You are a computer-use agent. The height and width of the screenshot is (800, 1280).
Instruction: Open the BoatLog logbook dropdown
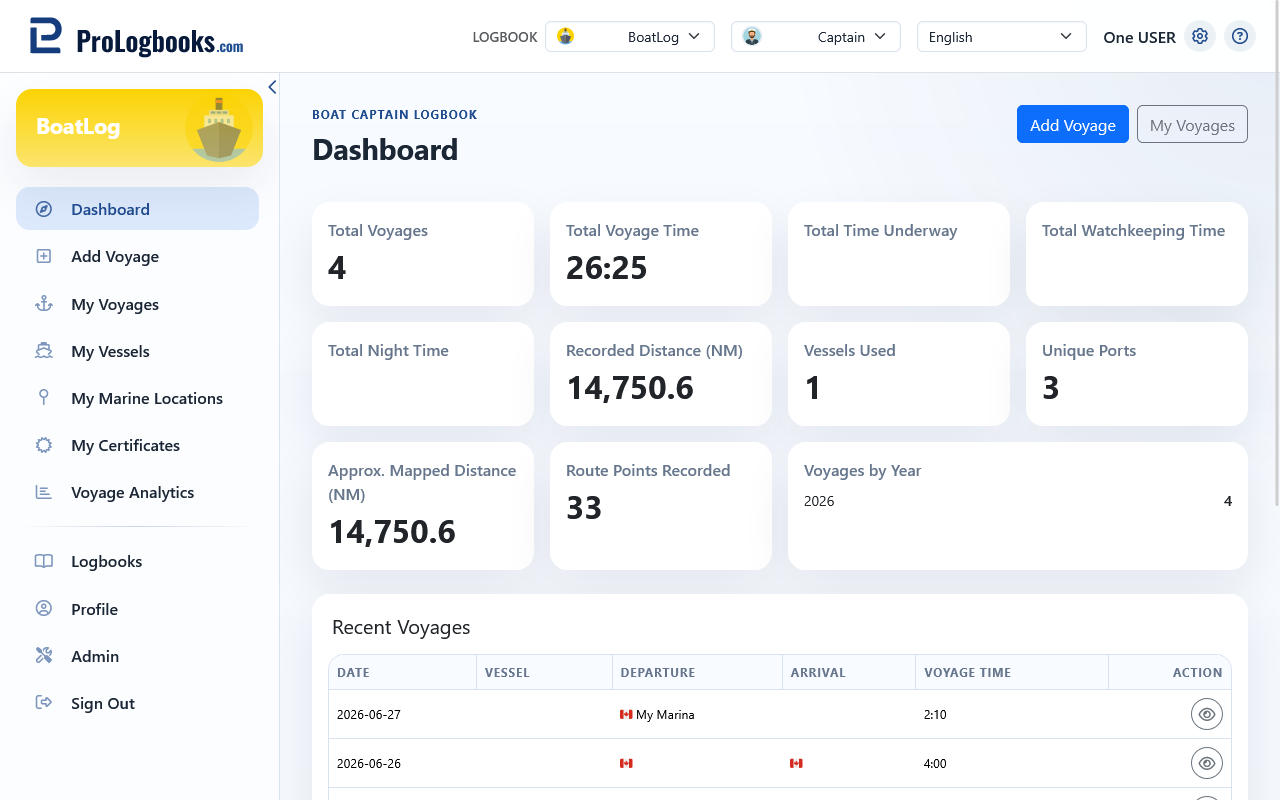(630, 37)
